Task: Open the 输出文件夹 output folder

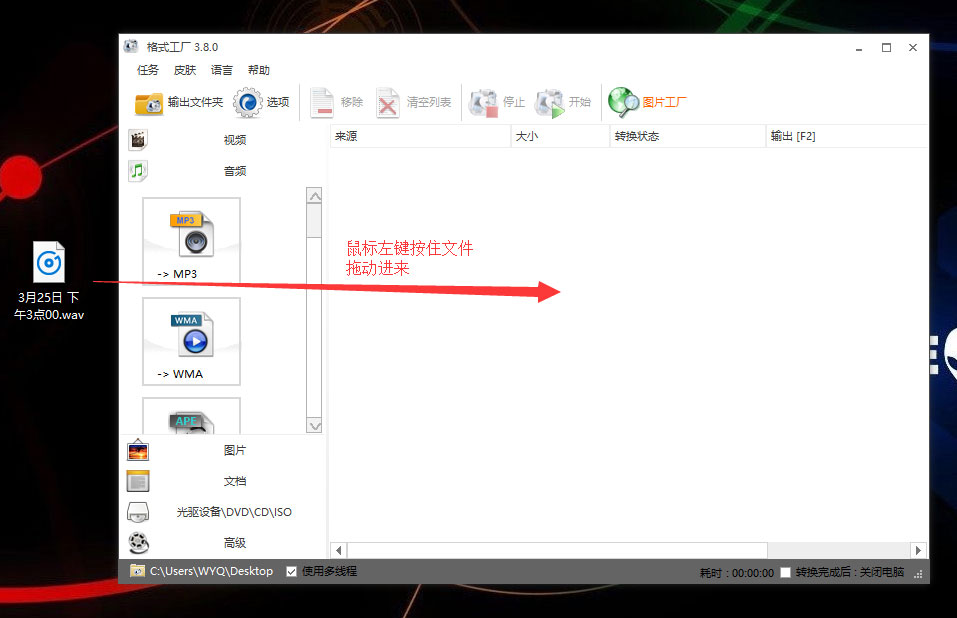Action: [x=178, y=102]
